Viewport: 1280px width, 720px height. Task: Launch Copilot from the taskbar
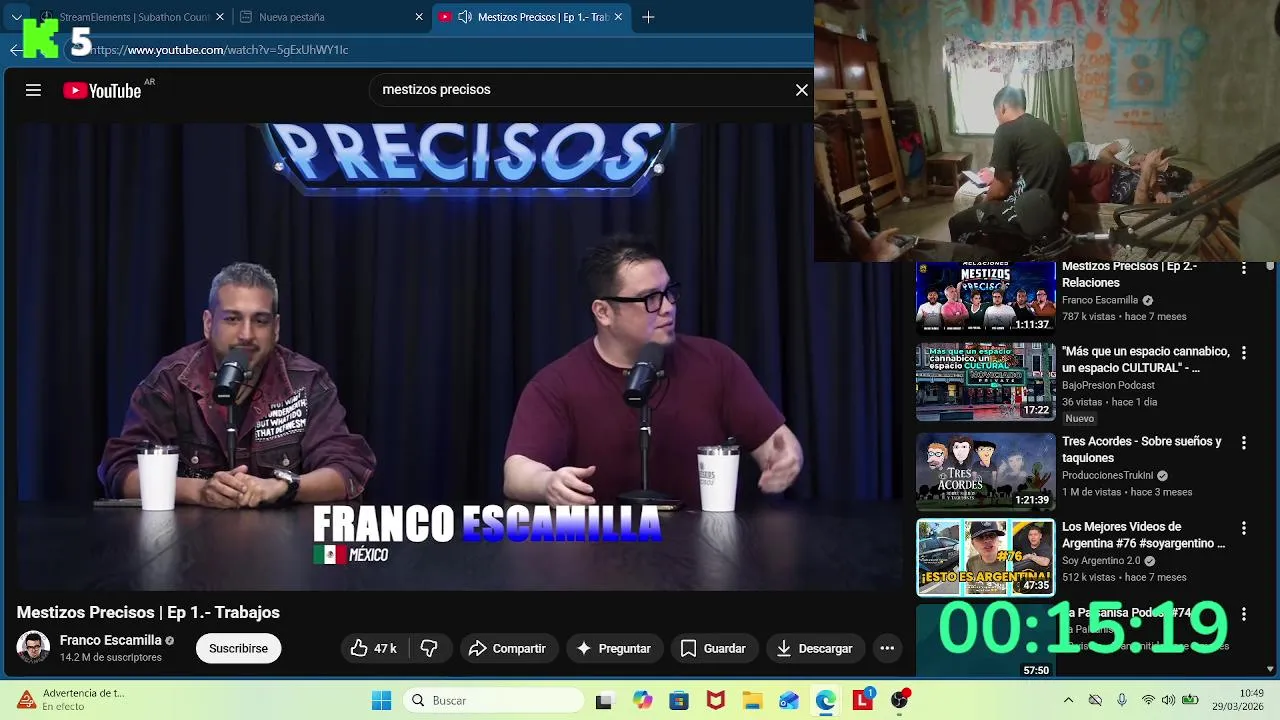point(642,701)
